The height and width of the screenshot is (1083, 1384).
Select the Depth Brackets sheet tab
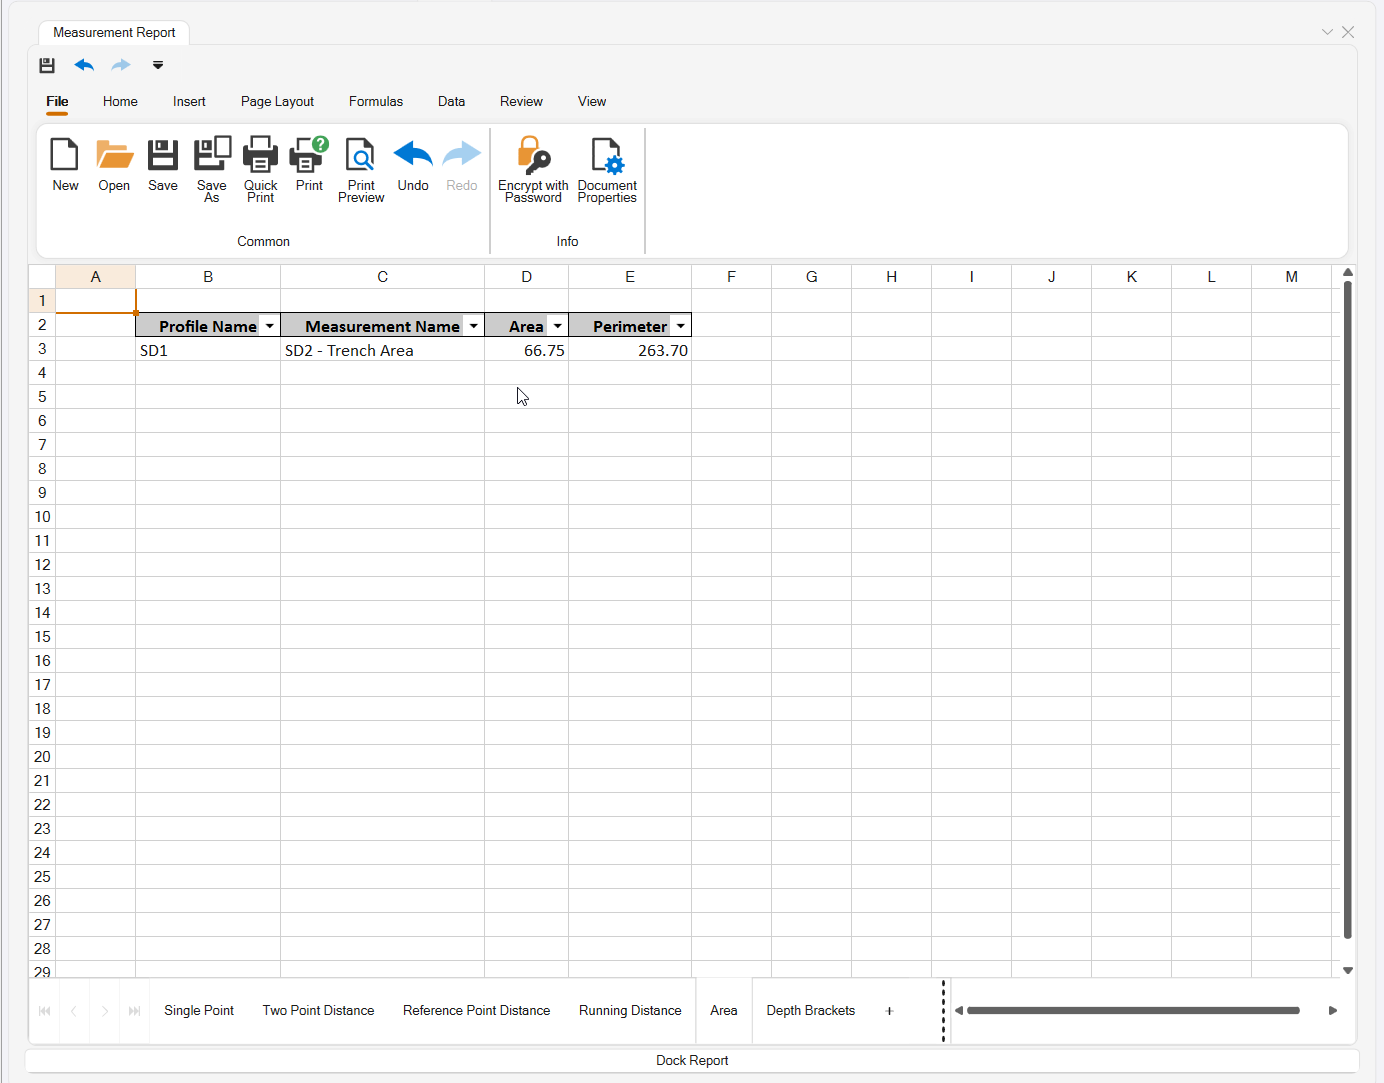point(810,1010)
